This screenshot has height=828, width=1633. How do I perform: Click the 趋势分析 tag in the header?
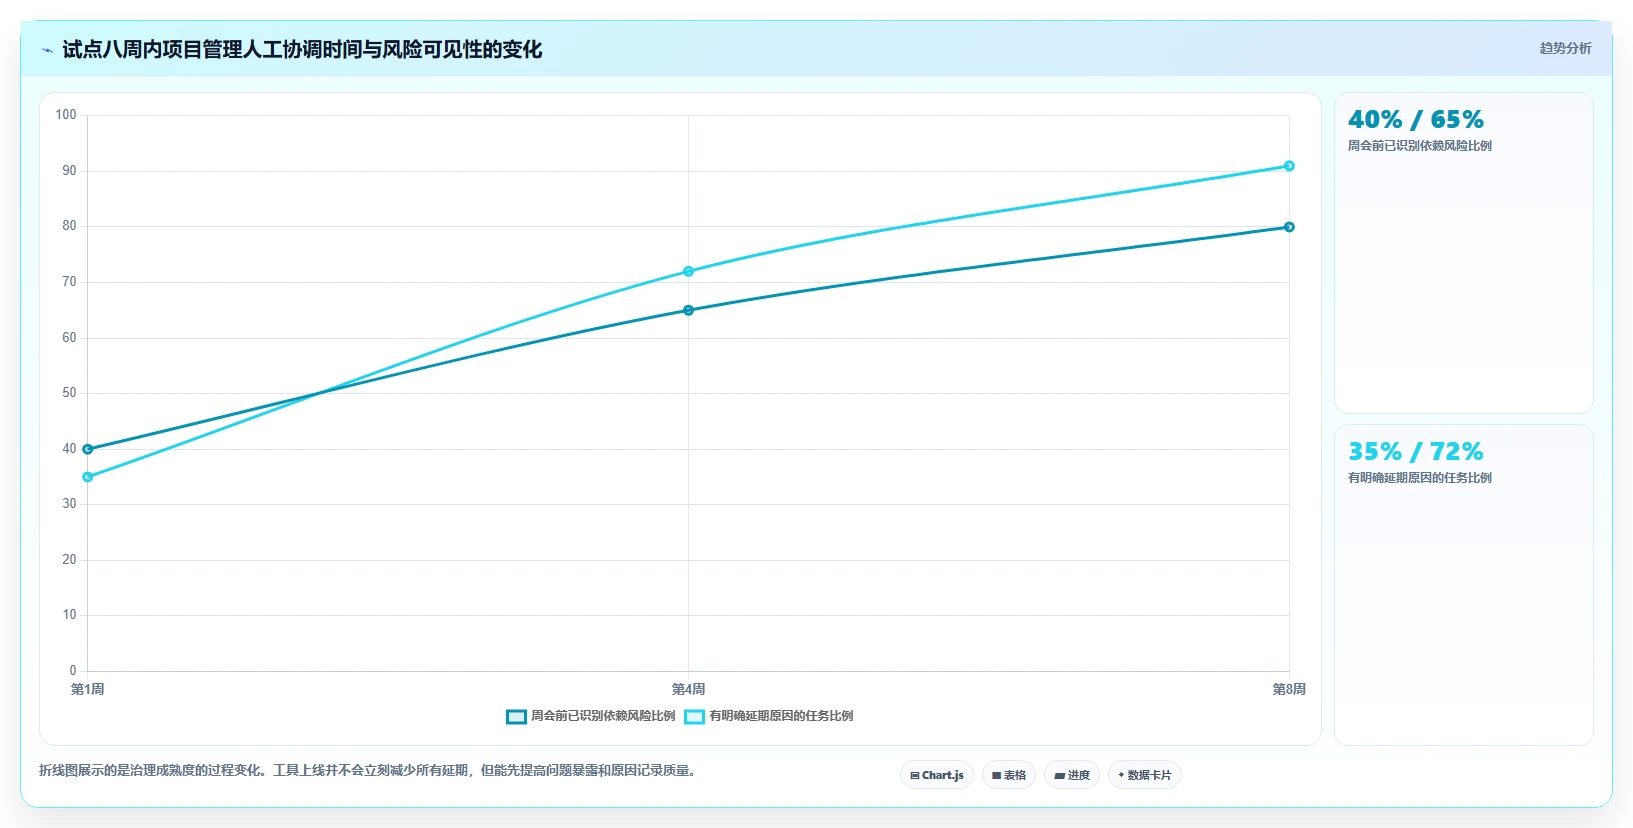click(1565, 48)
